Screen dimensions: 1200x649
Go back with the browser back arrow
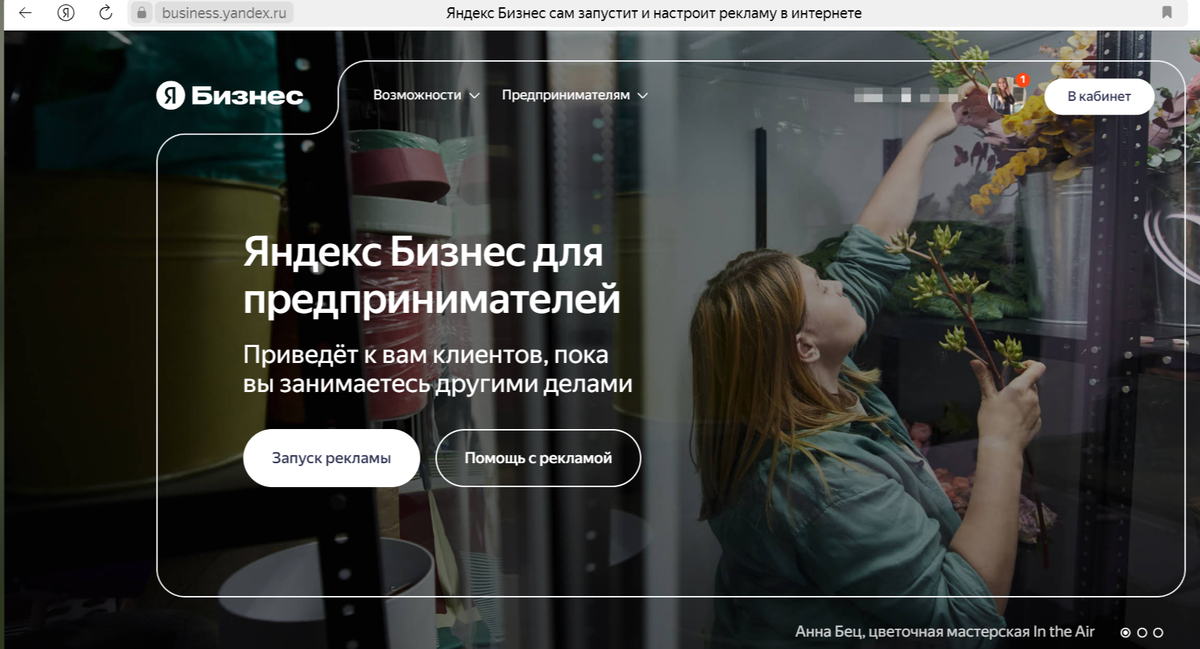click(x=25, y=13)
